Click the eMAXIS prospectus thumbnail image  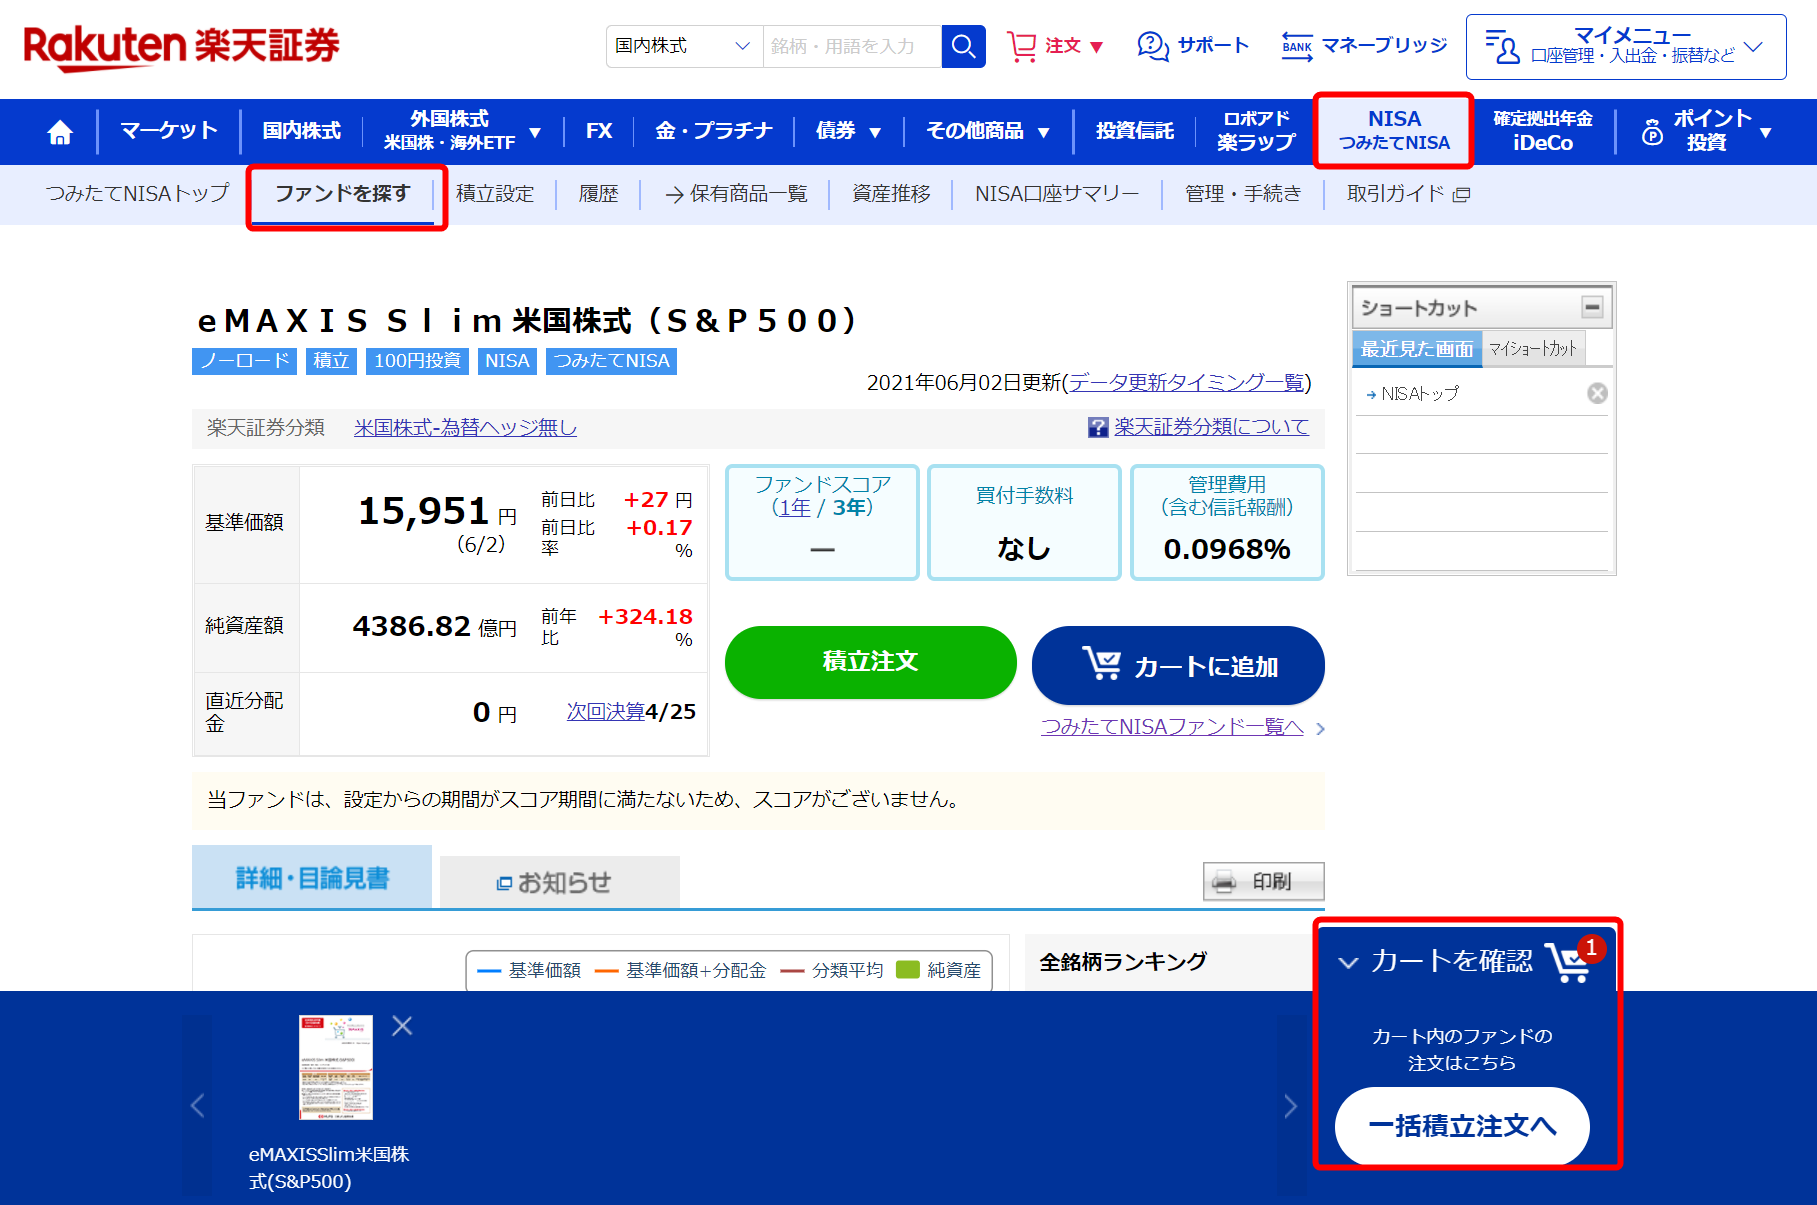(336, 1067)
